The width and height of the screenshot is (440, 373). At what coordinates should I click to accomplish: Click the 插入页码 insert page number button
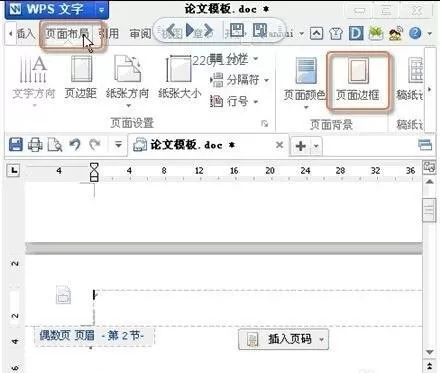[x=283, y=339]
